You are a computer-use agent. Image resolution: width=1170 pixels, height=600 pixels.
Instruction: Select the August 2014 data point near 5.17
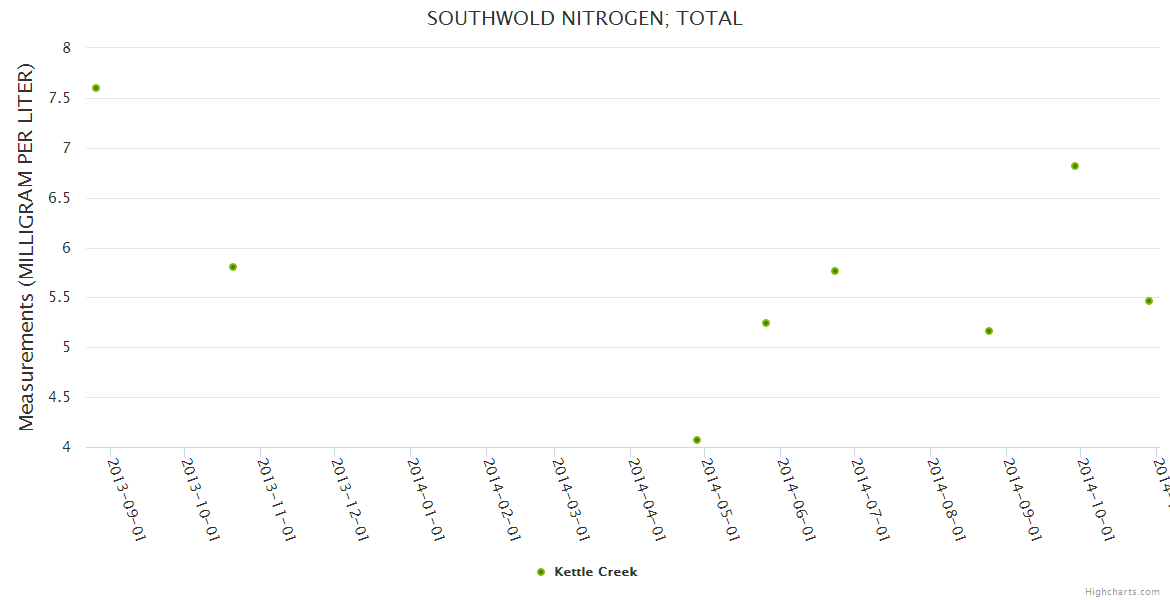989,331
